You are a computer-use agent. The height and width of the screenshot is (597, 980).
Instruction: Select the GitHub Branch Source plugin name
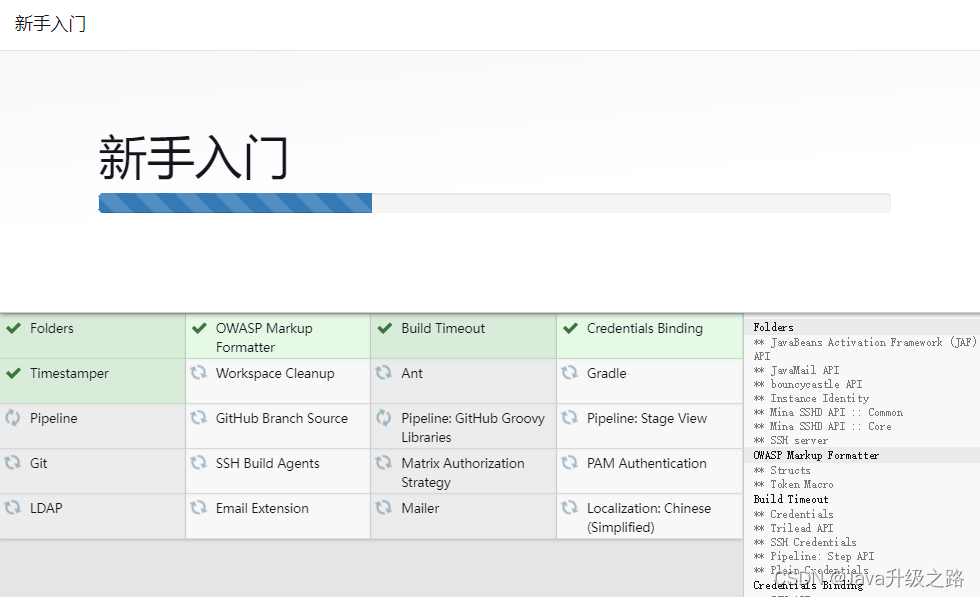pyautogui.click(x=282, y=418)
